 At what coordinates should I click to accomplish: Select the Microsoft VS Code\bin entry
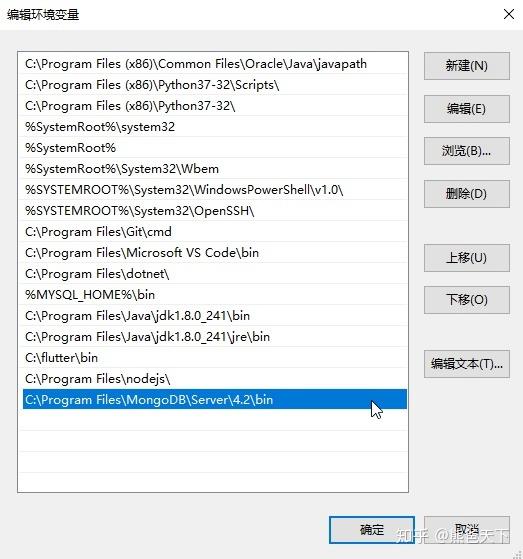coord(214,253)
